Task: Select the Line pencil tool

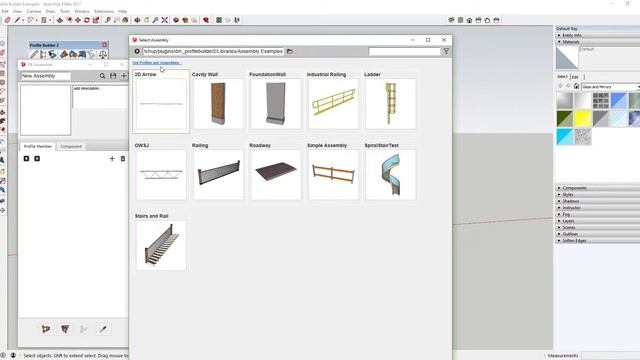Action: coord(17,20)
